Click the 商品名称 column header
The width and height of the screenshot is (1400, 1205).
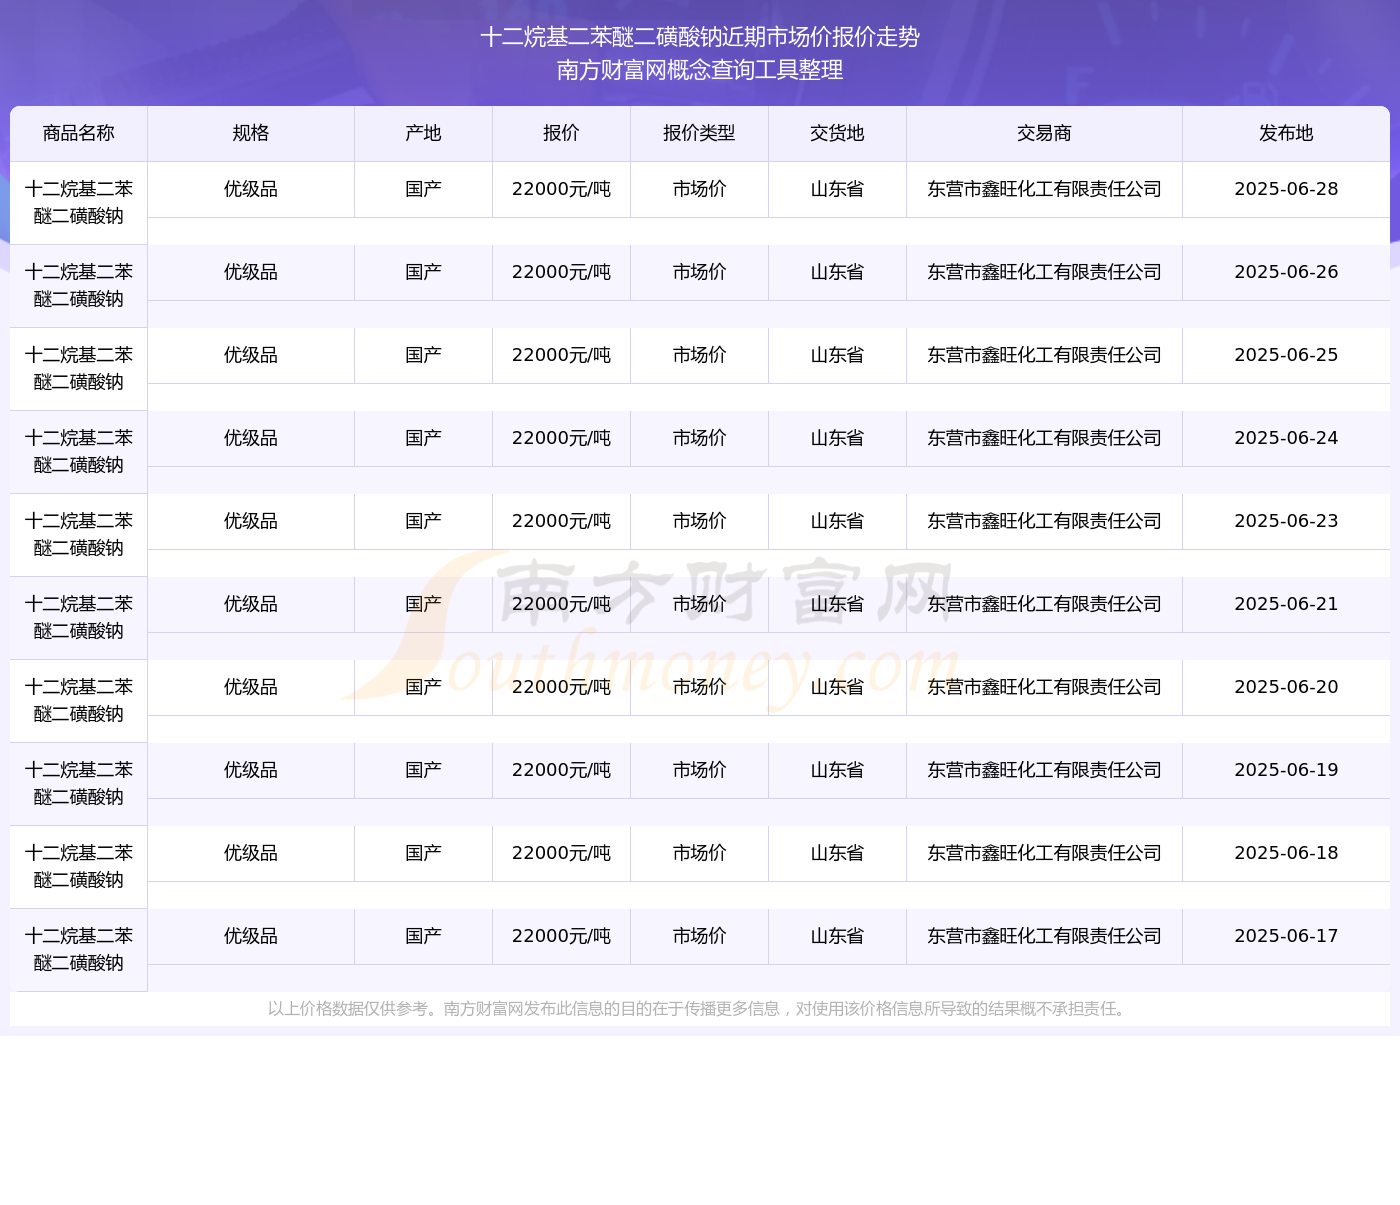(x=79, y=133)
